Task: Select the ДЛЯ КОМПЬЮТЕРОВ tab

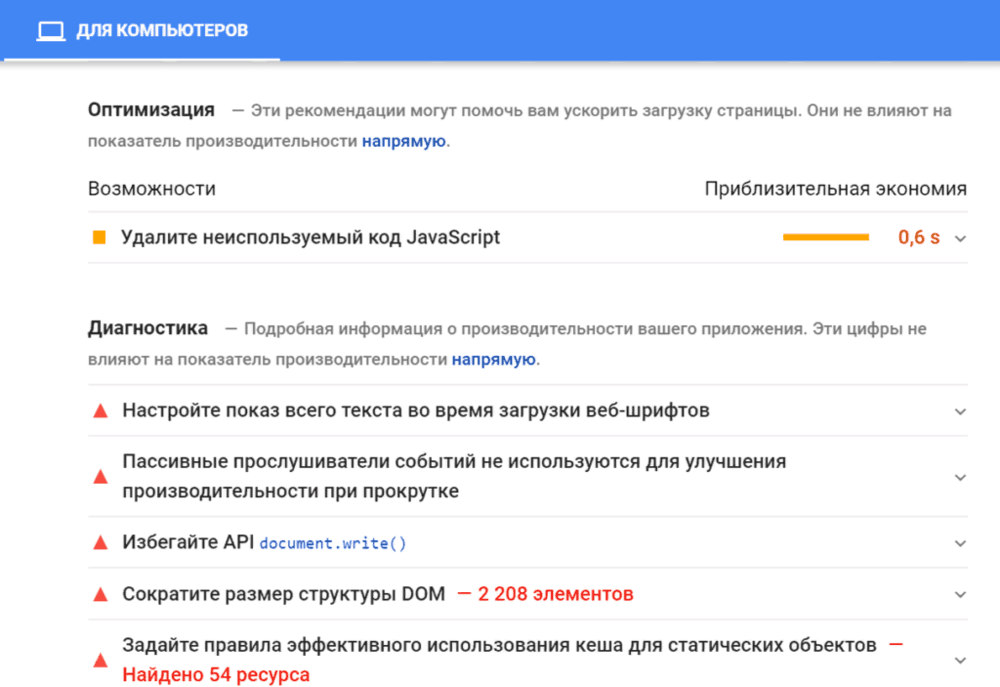Action: 142,31
